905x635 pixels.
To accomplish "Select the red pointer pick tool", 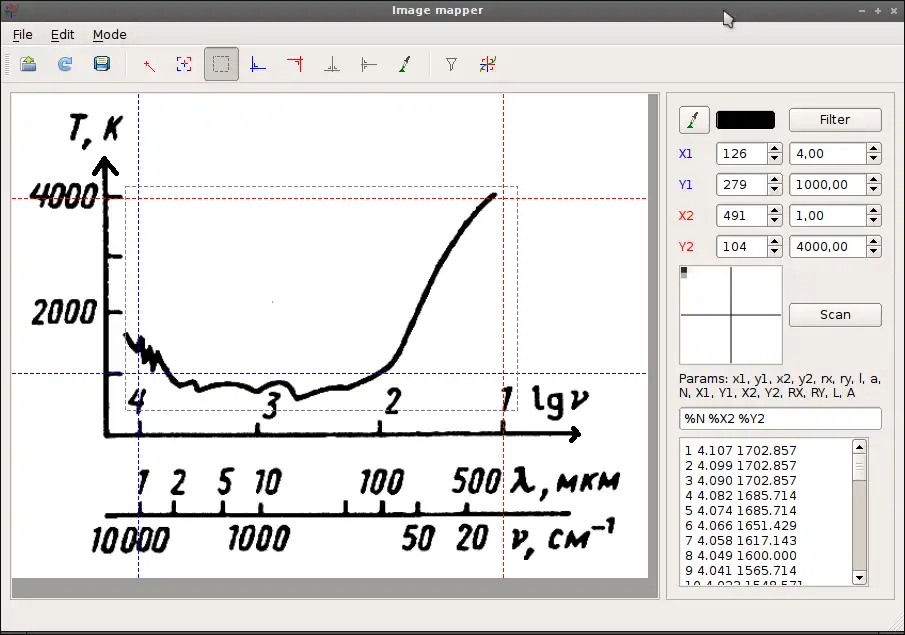I will click(149, 65).
